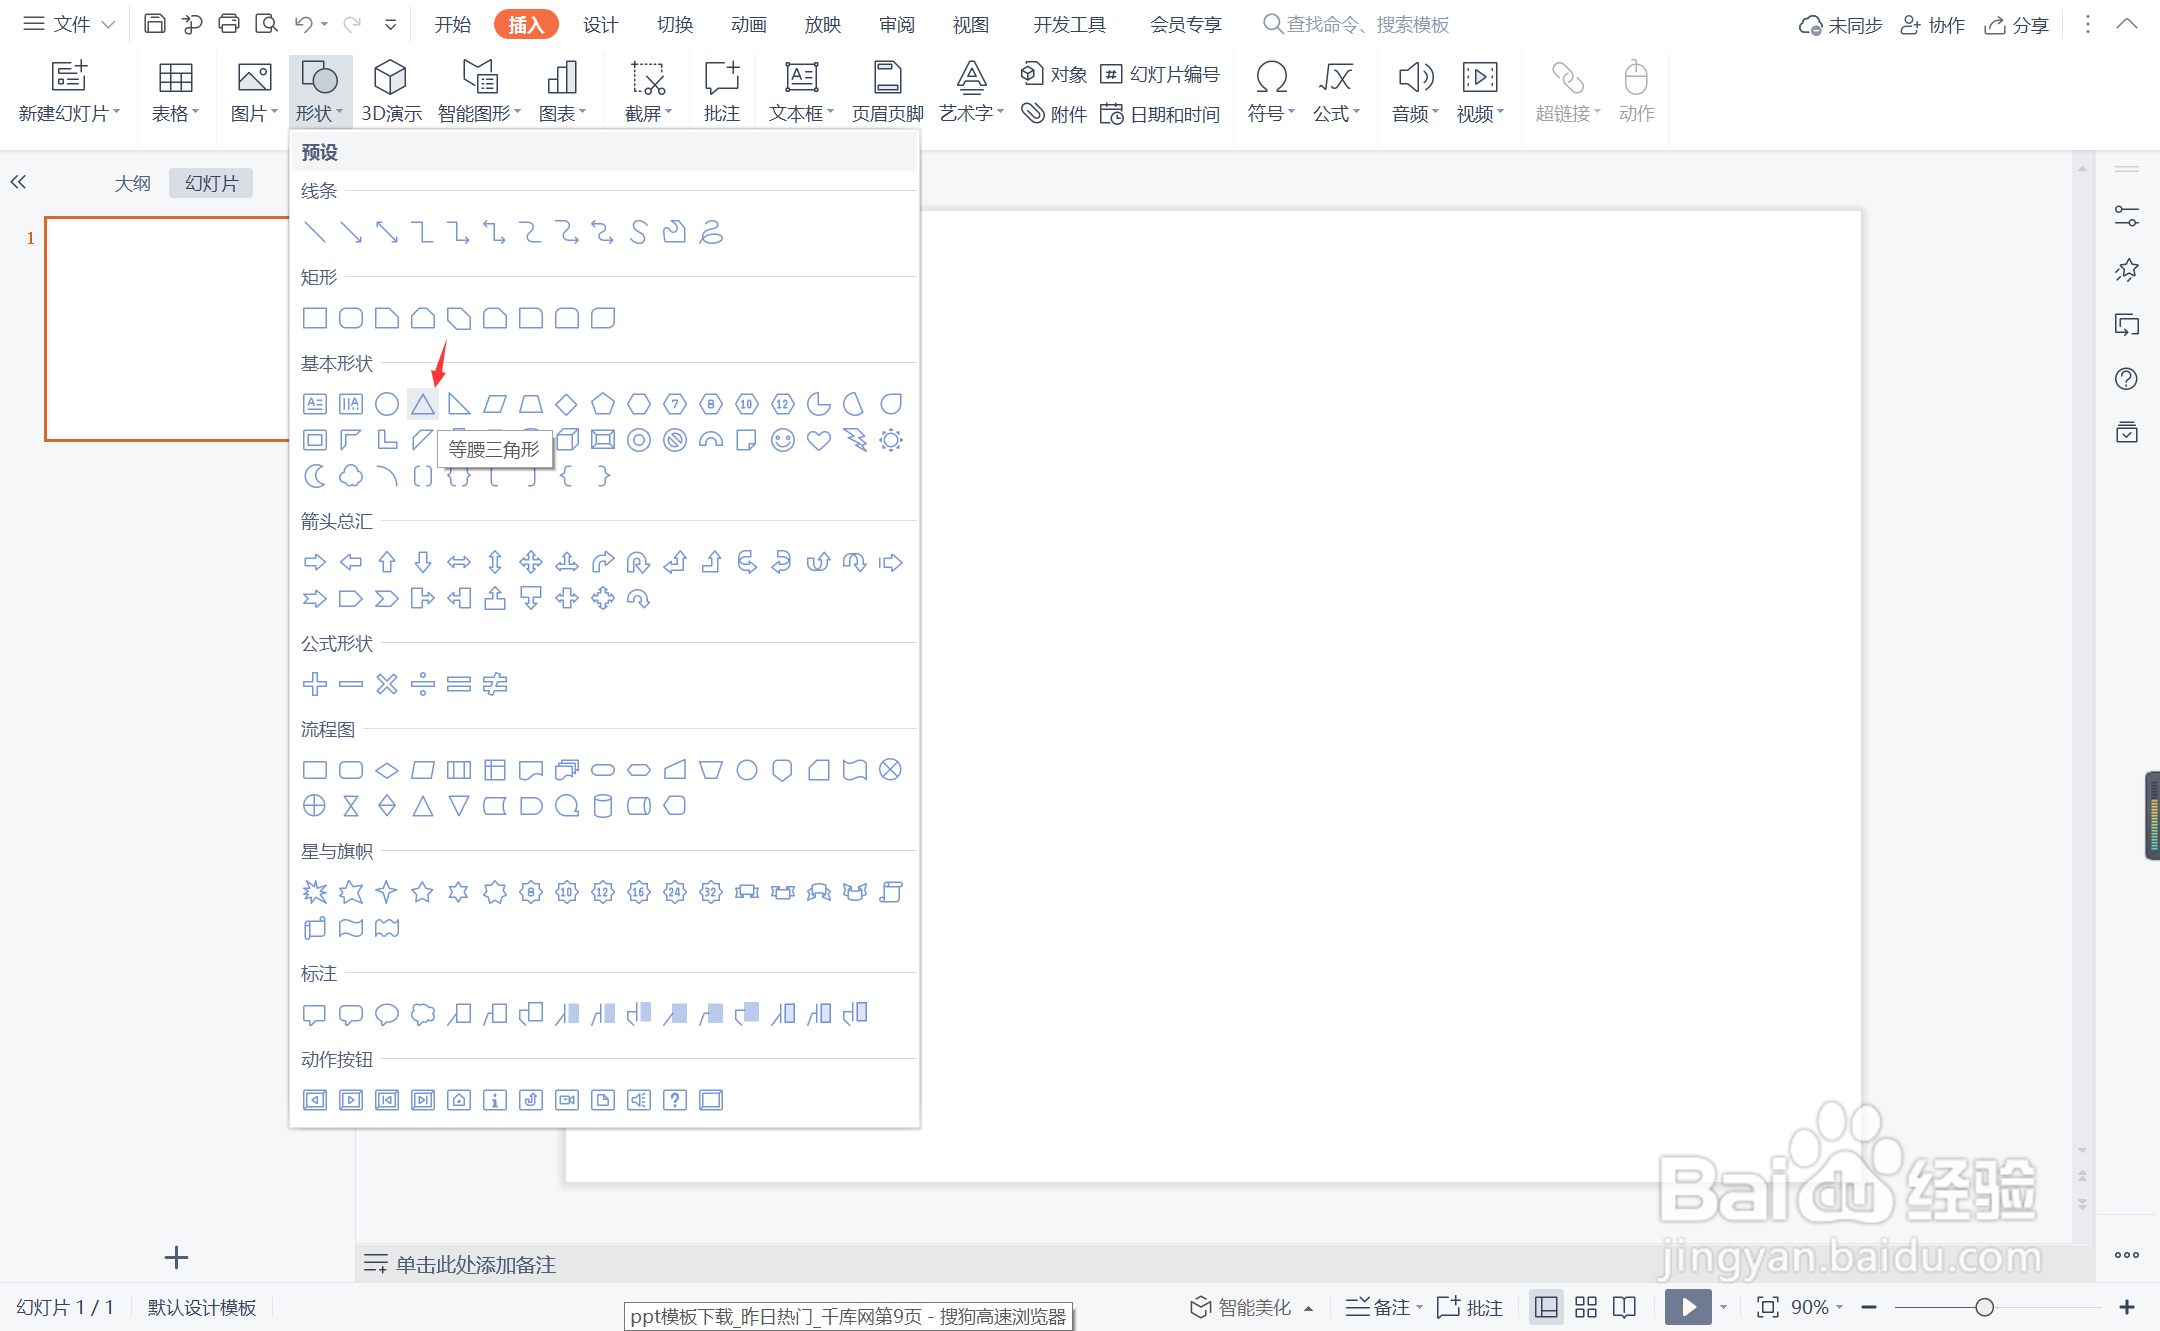
Task: Select slide 1 thumbnail
Action: [x=167, y=329]
